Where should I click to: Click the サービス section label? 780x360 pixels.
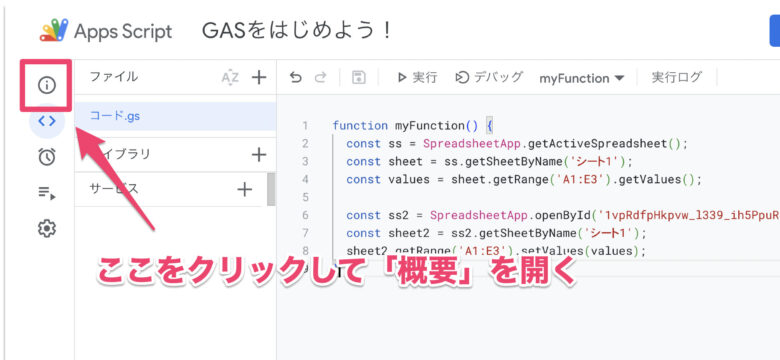click(x=114, y=189)
